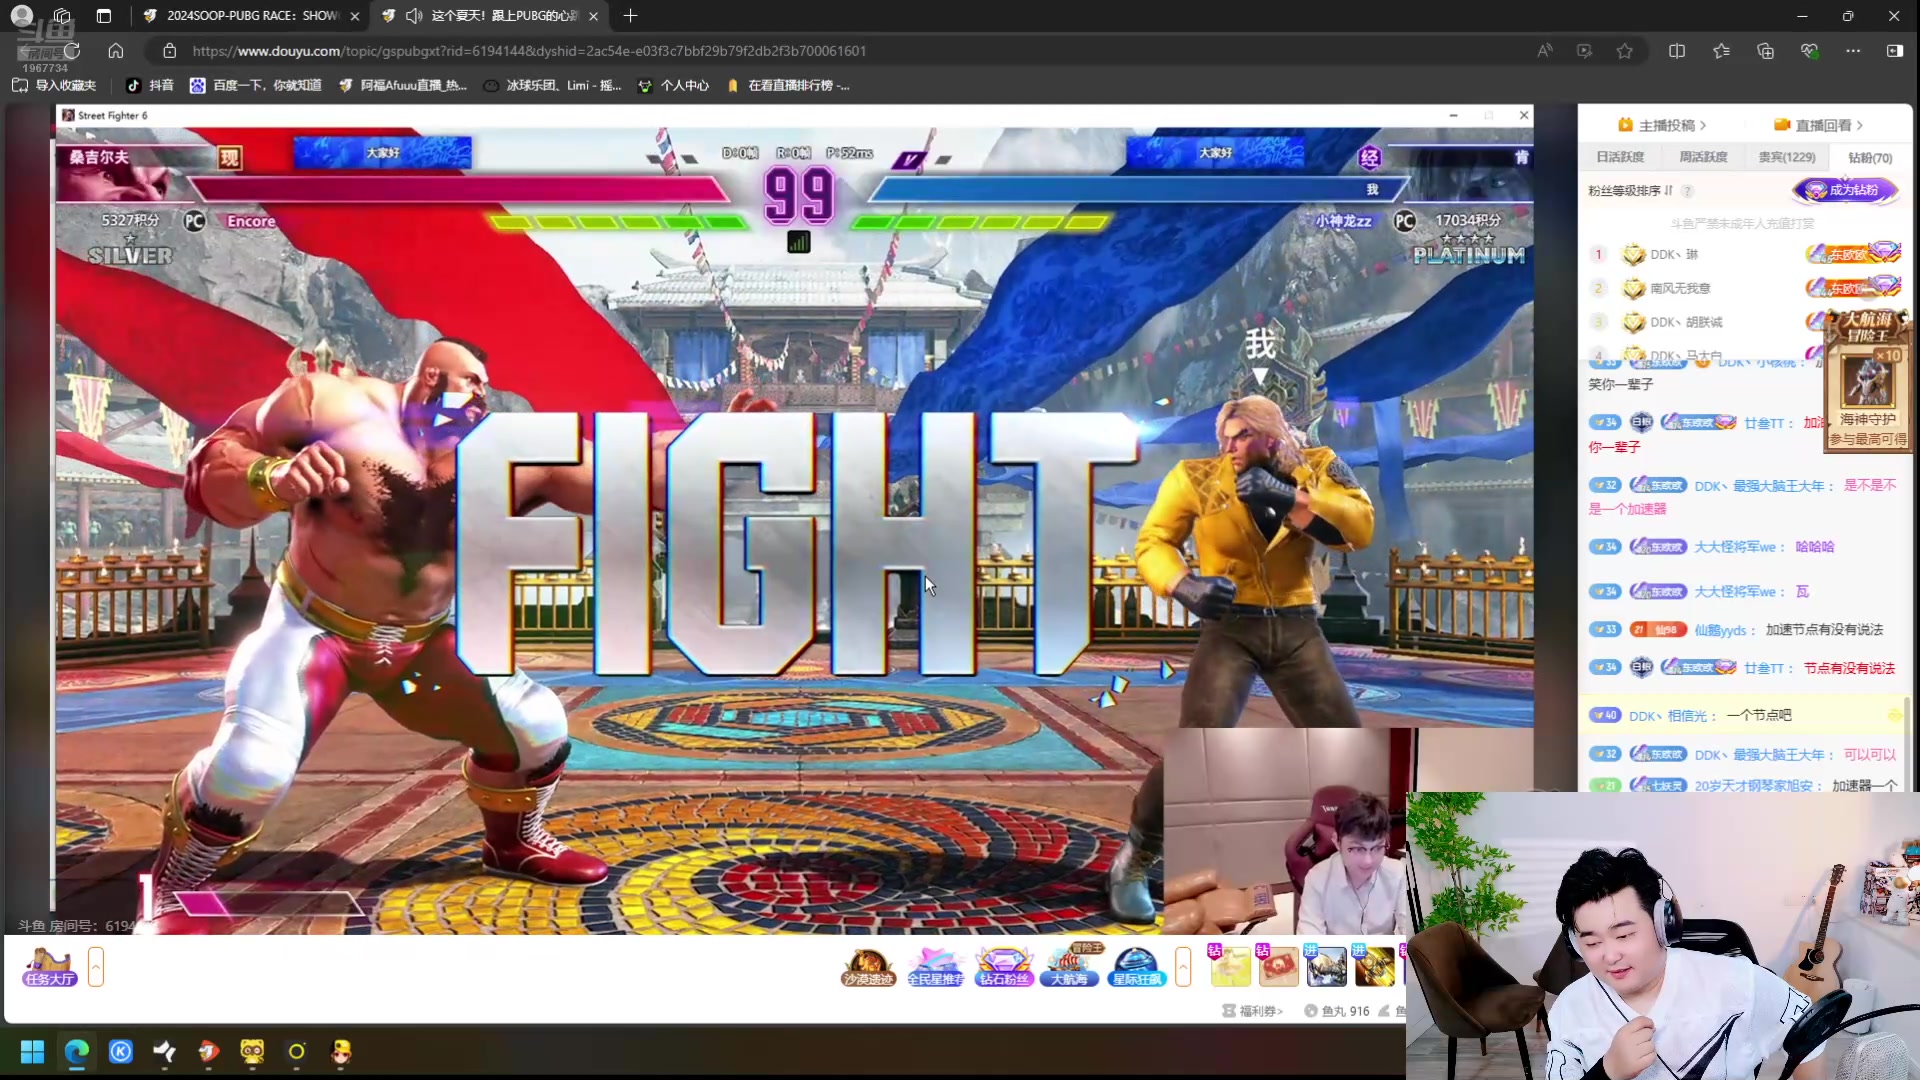Open the Edge profile avatar
This screenshot has width=1920, height=1080.
(x=22, y=16)
